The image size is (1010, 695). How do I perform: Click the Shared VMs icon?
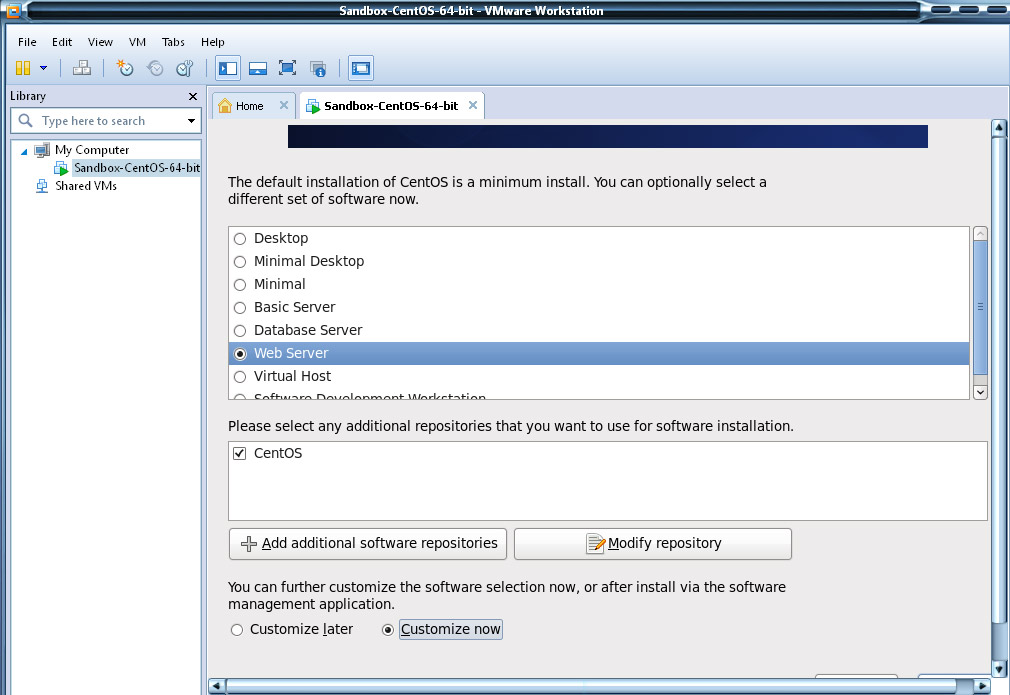point(42,186)
